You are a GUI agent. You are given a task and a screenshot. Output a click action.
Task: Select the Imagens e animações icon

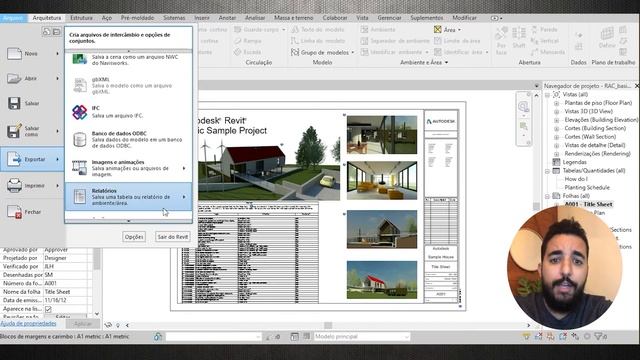point(79,168)
